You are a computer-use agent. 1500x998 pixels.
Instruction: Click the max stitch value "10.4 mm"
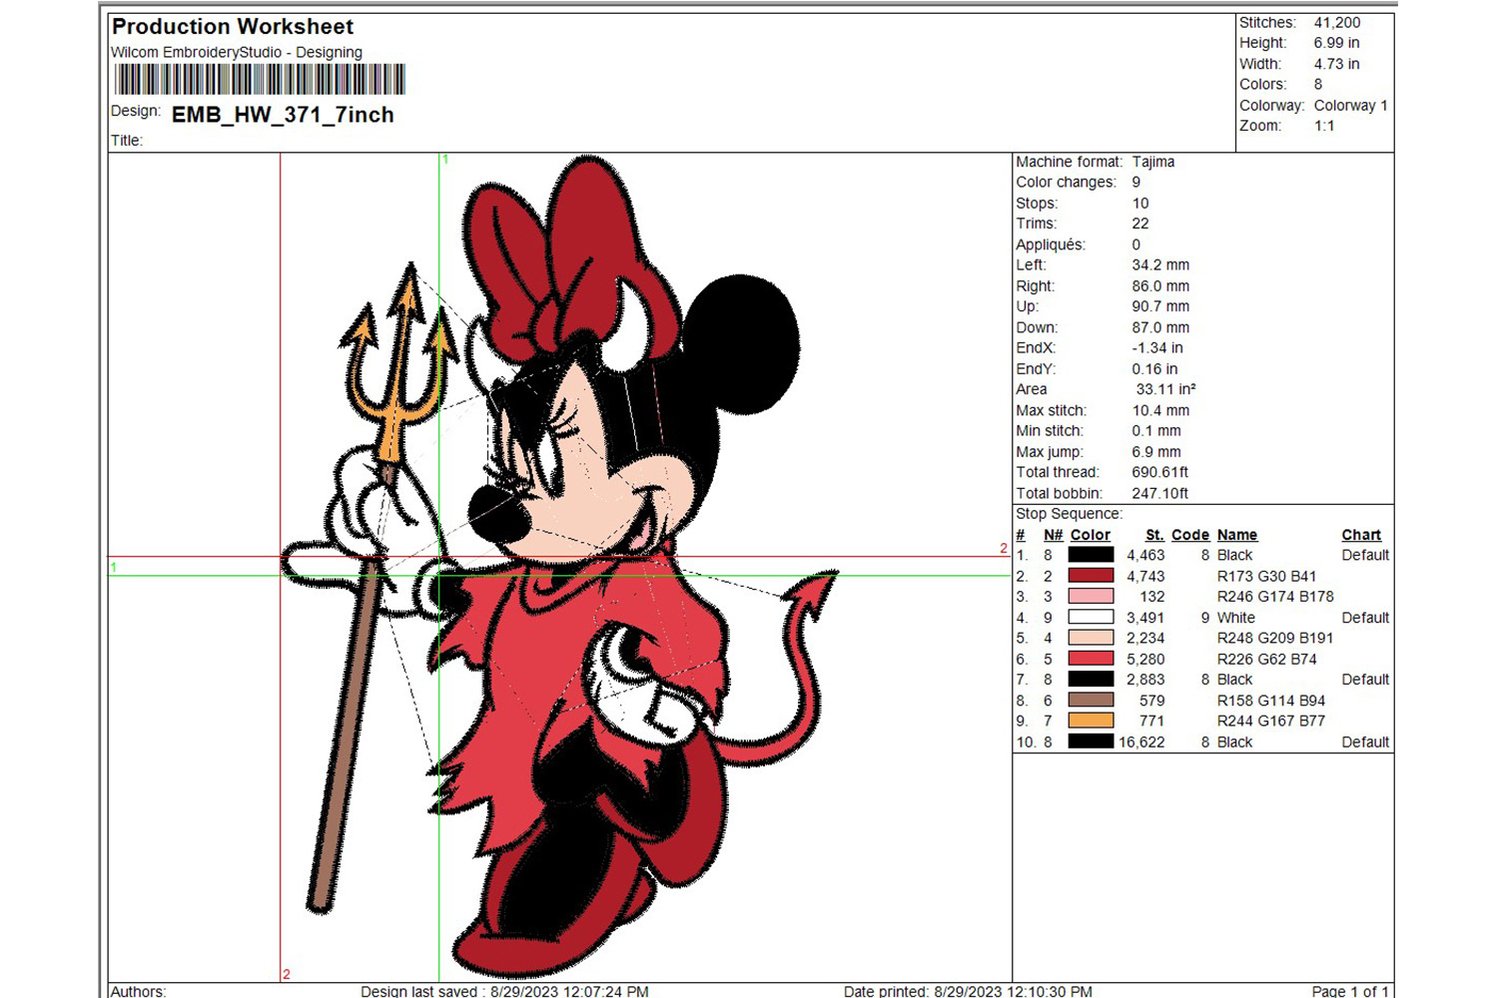tap(1161, 410)
